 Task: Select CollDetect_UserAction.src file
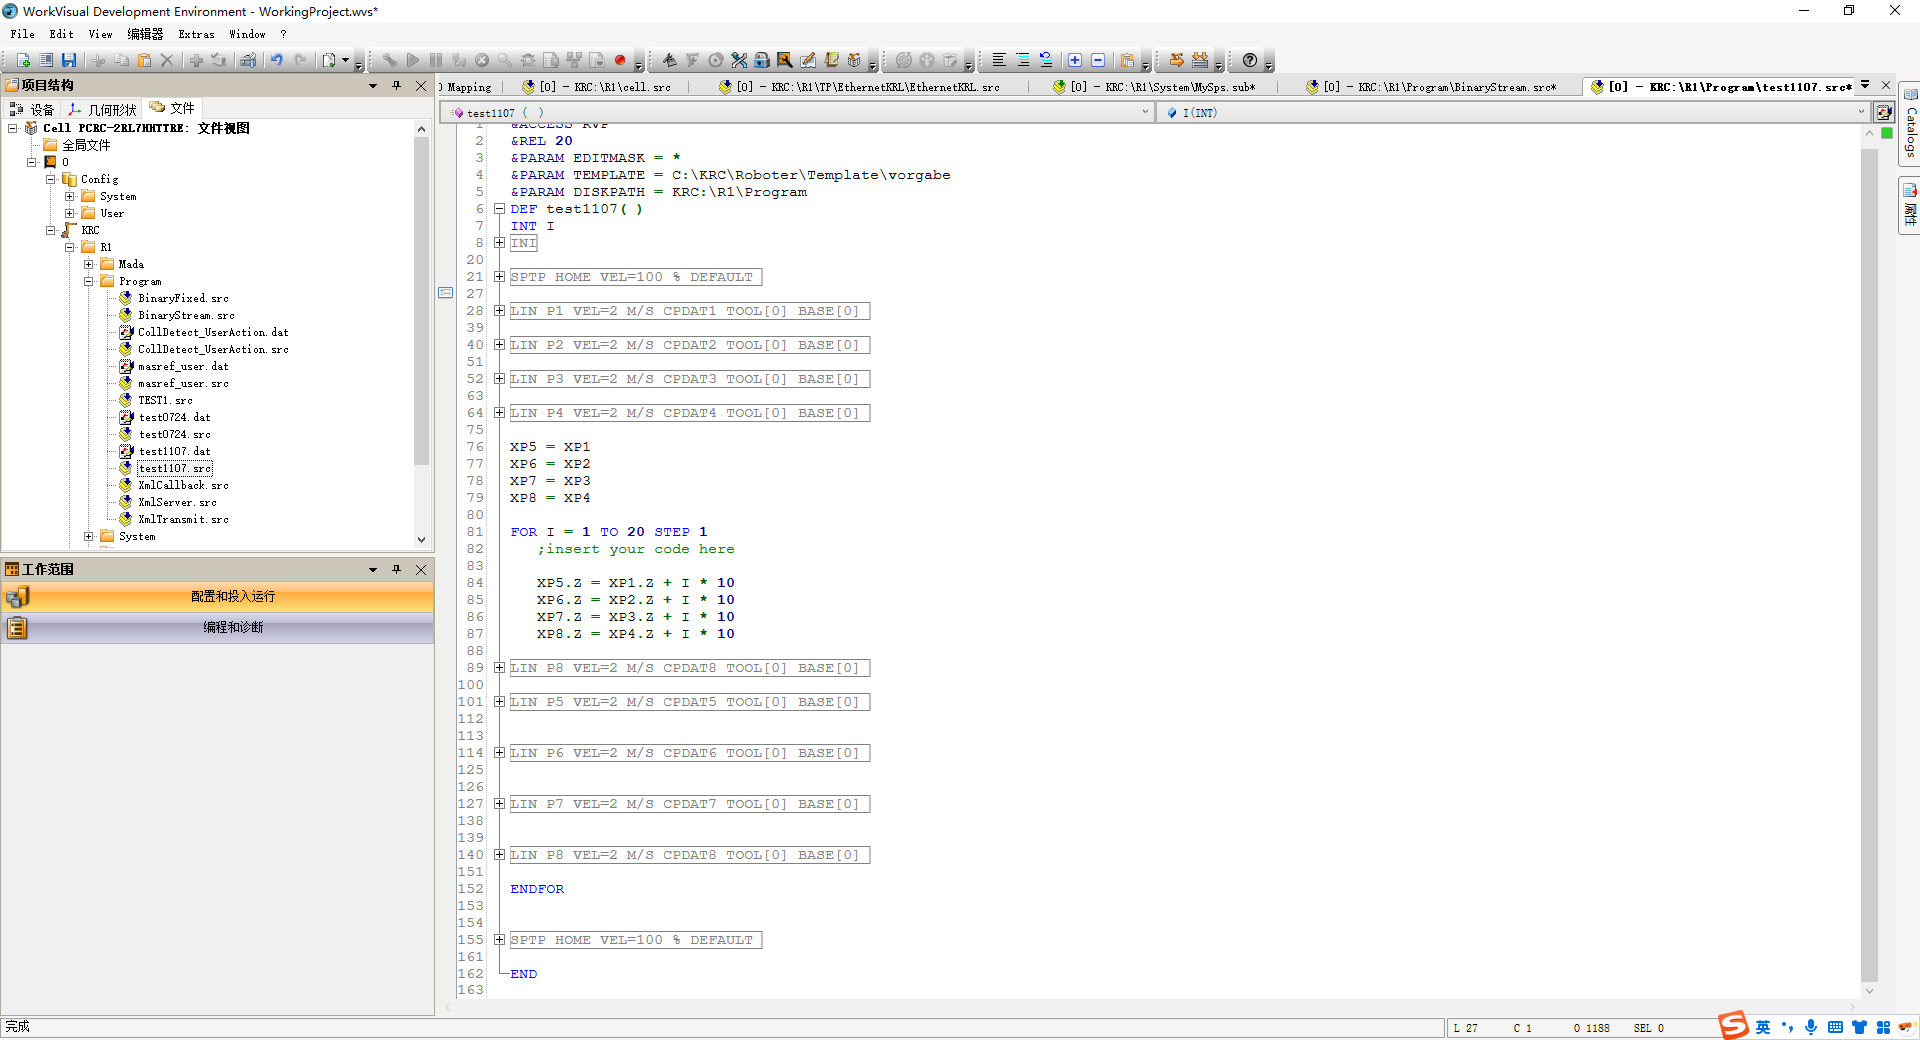point(213,349)
